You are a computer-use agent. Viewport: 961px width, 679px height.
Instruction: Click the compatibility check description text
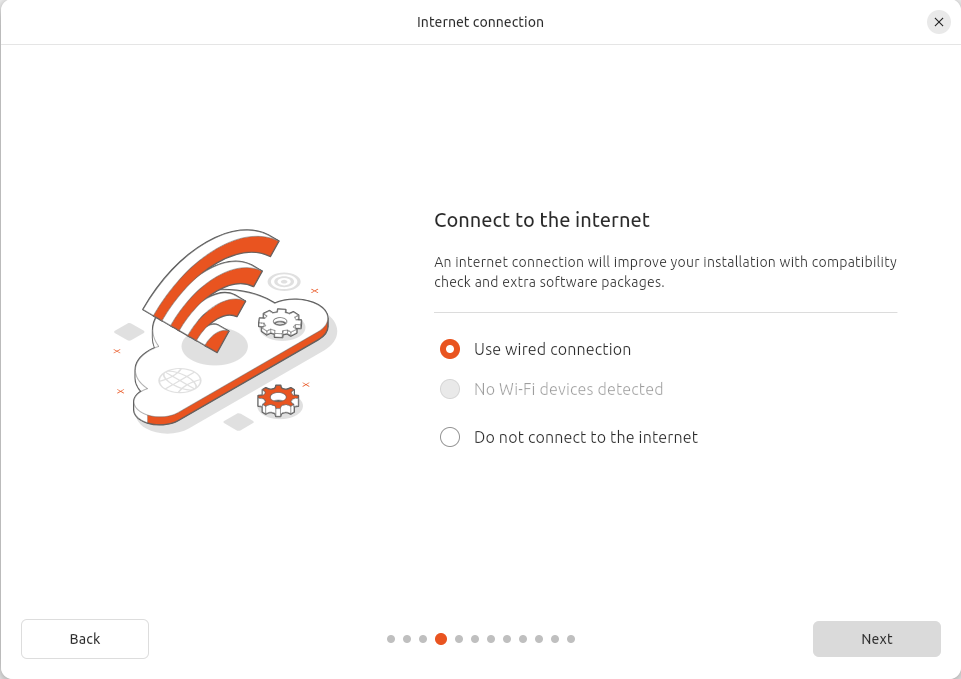(665, 271)
